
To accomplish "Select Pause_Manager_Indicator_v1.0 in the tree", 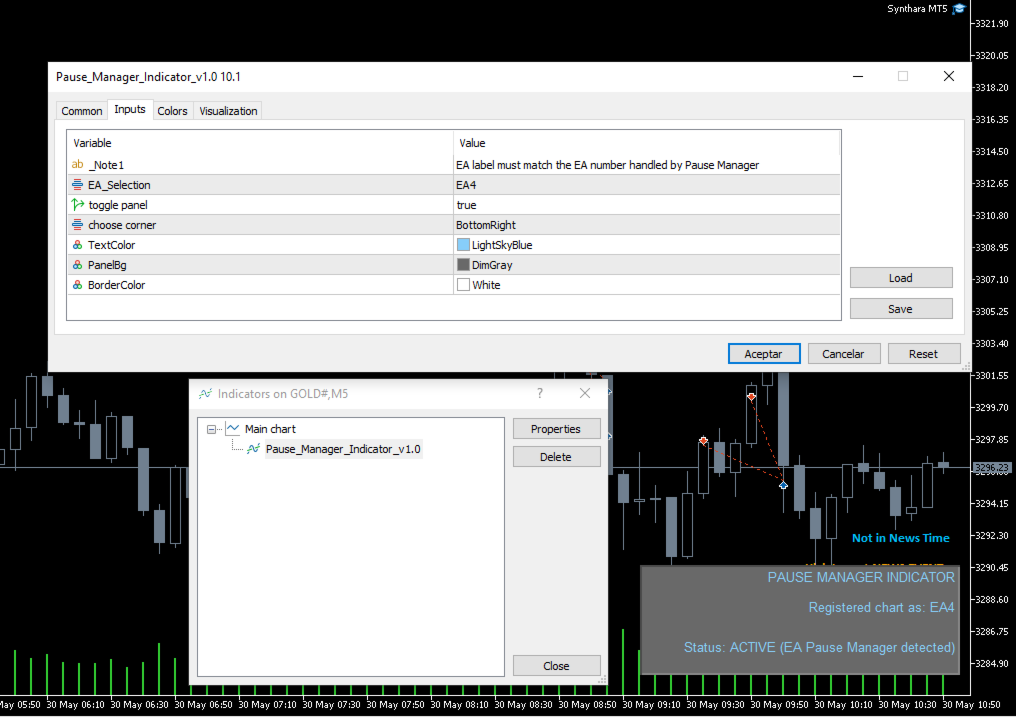I will pos(343,449).
